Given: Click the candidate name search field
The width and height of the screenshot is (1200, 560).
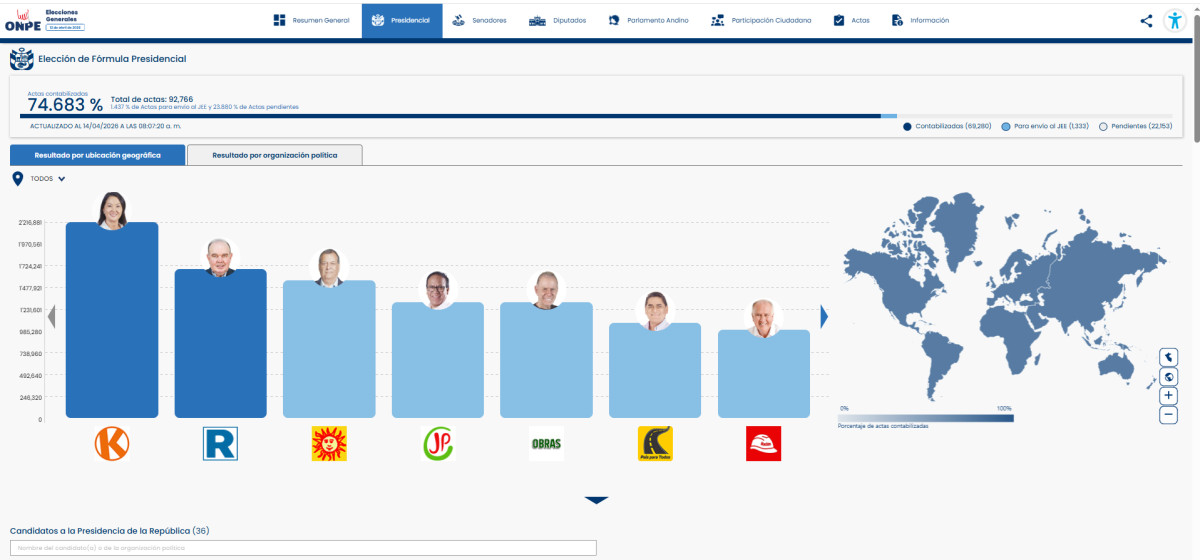Looking at the screenshot, I should [303, 548].
